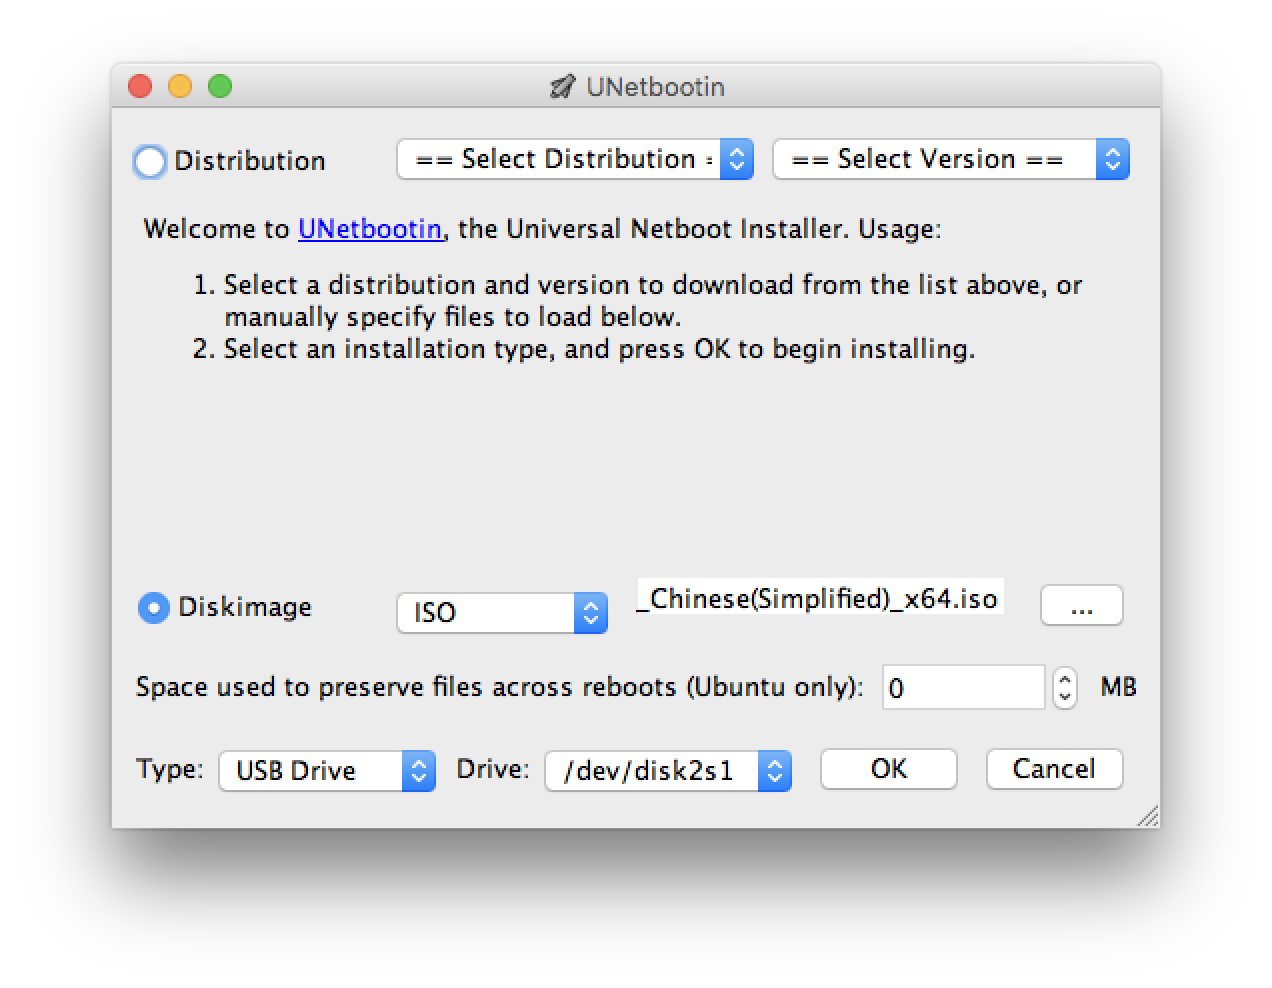Close the UNetbootin window
Screen dimensions: 1272x988
click(x=140, y=87)
